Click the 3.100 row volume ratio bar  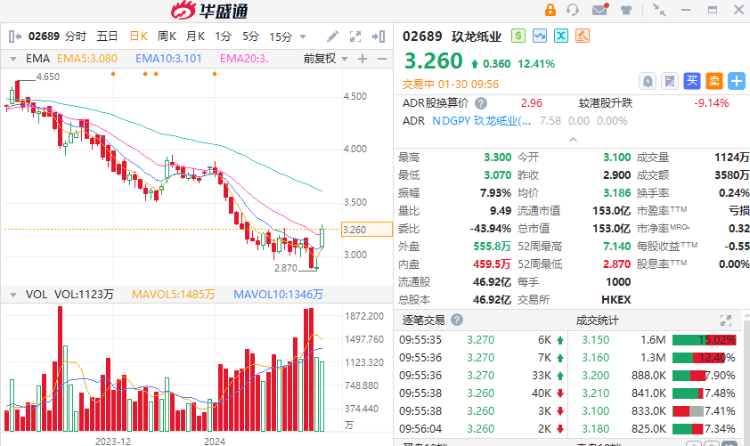pyautogui.click(x=688, y=411)
